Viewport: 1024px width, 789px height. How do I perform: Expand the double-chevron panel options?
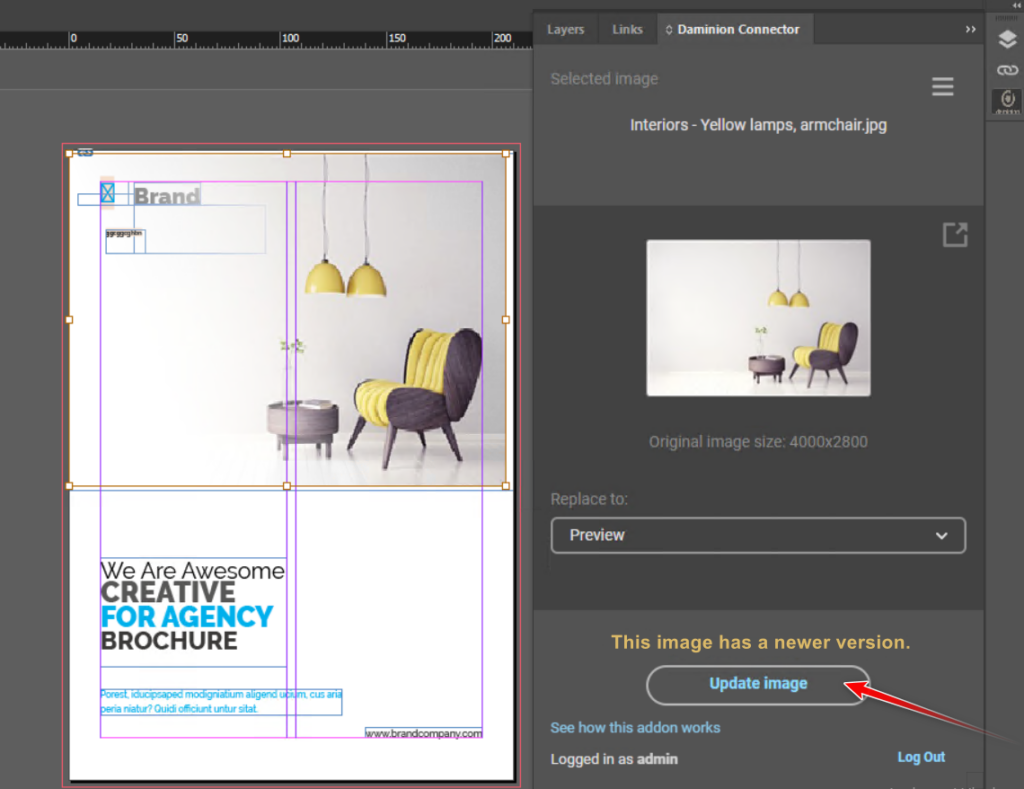pyautogui.click(x=970, y=30)
